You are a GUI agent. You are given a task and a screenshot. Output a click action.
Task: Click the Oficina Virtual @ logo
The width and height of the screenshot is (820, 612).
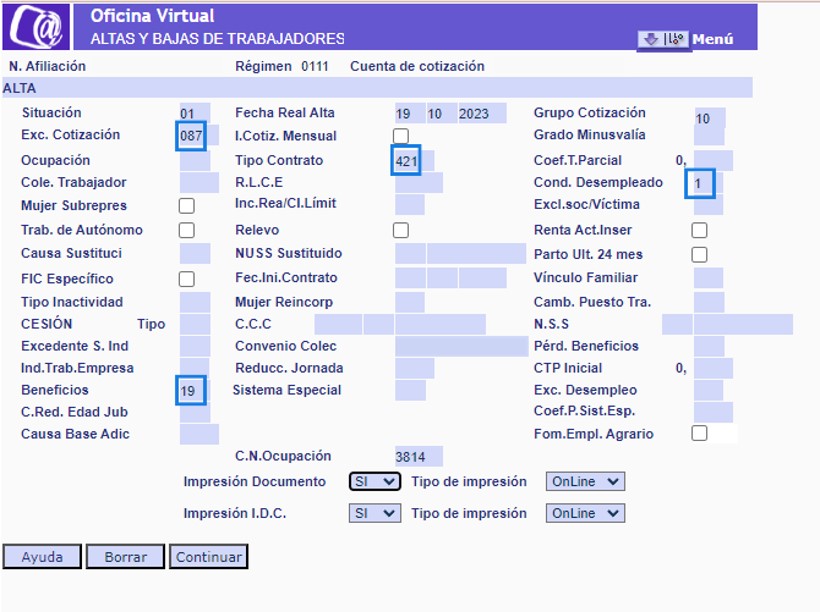point(36,27)
